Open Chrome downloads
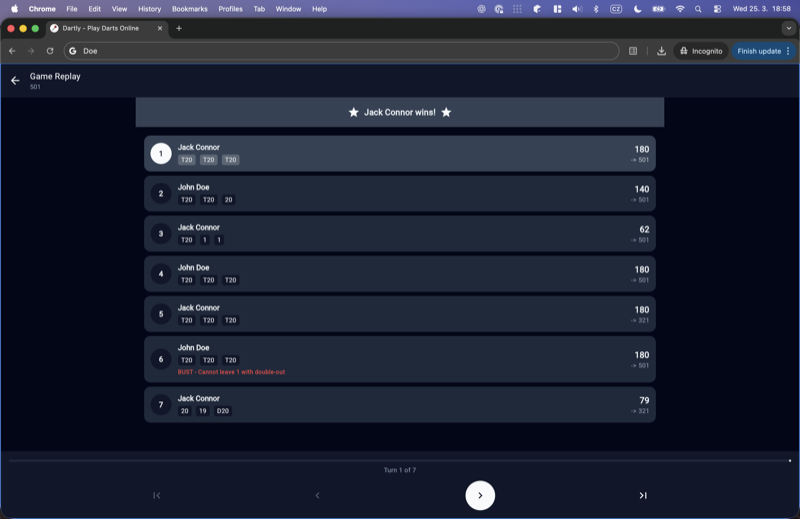 point(661,51)
